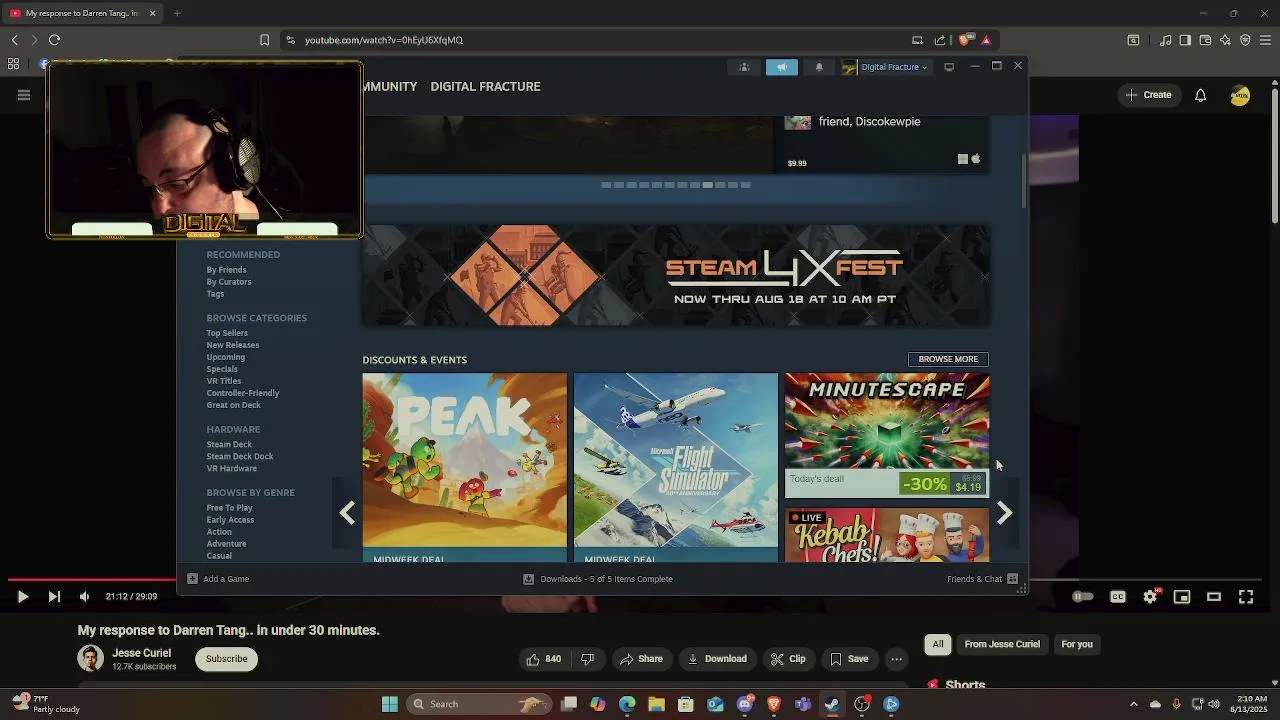
Task: Open Top Sellers category
Action: (227, 333)
